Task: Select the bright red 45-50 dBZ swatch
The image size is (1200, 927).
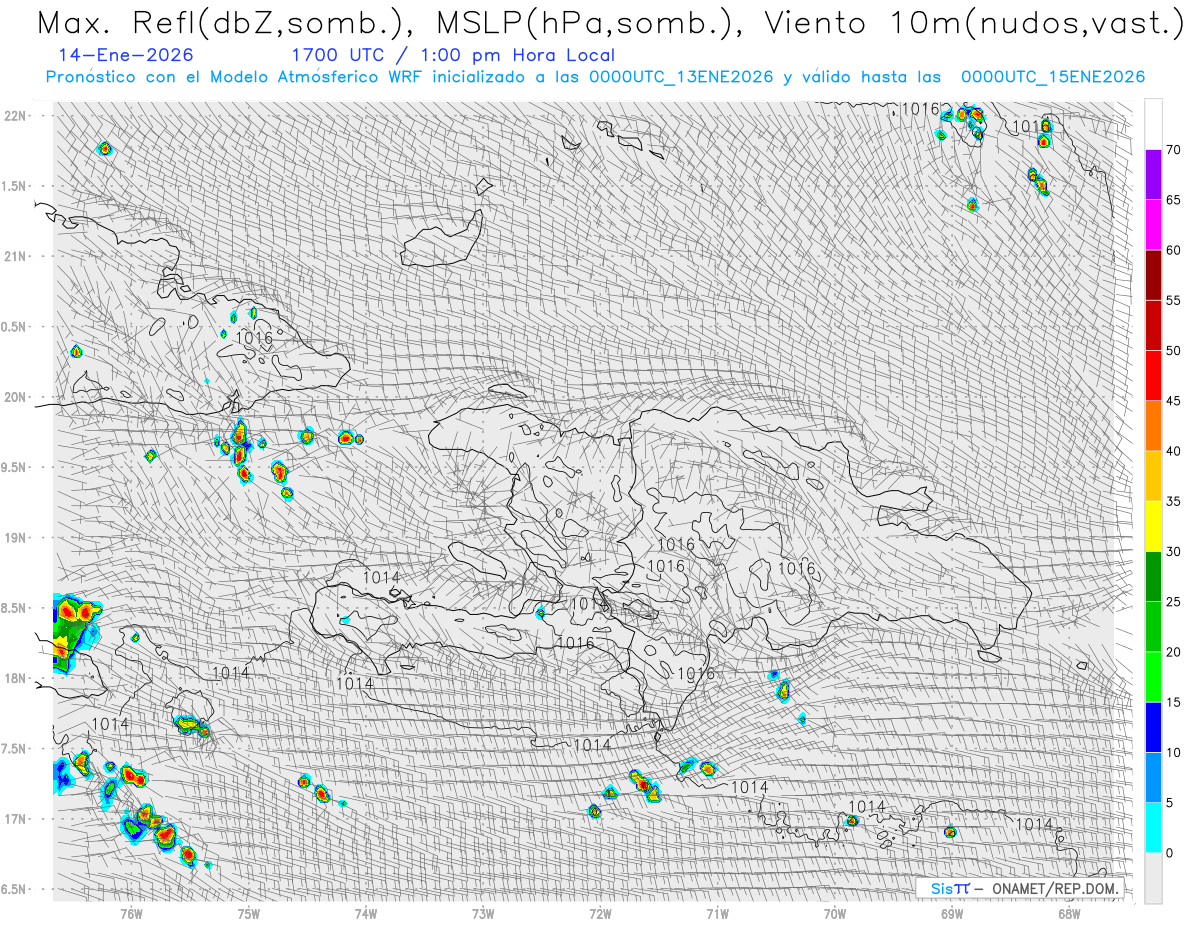Action: (x=1153, y=376)
